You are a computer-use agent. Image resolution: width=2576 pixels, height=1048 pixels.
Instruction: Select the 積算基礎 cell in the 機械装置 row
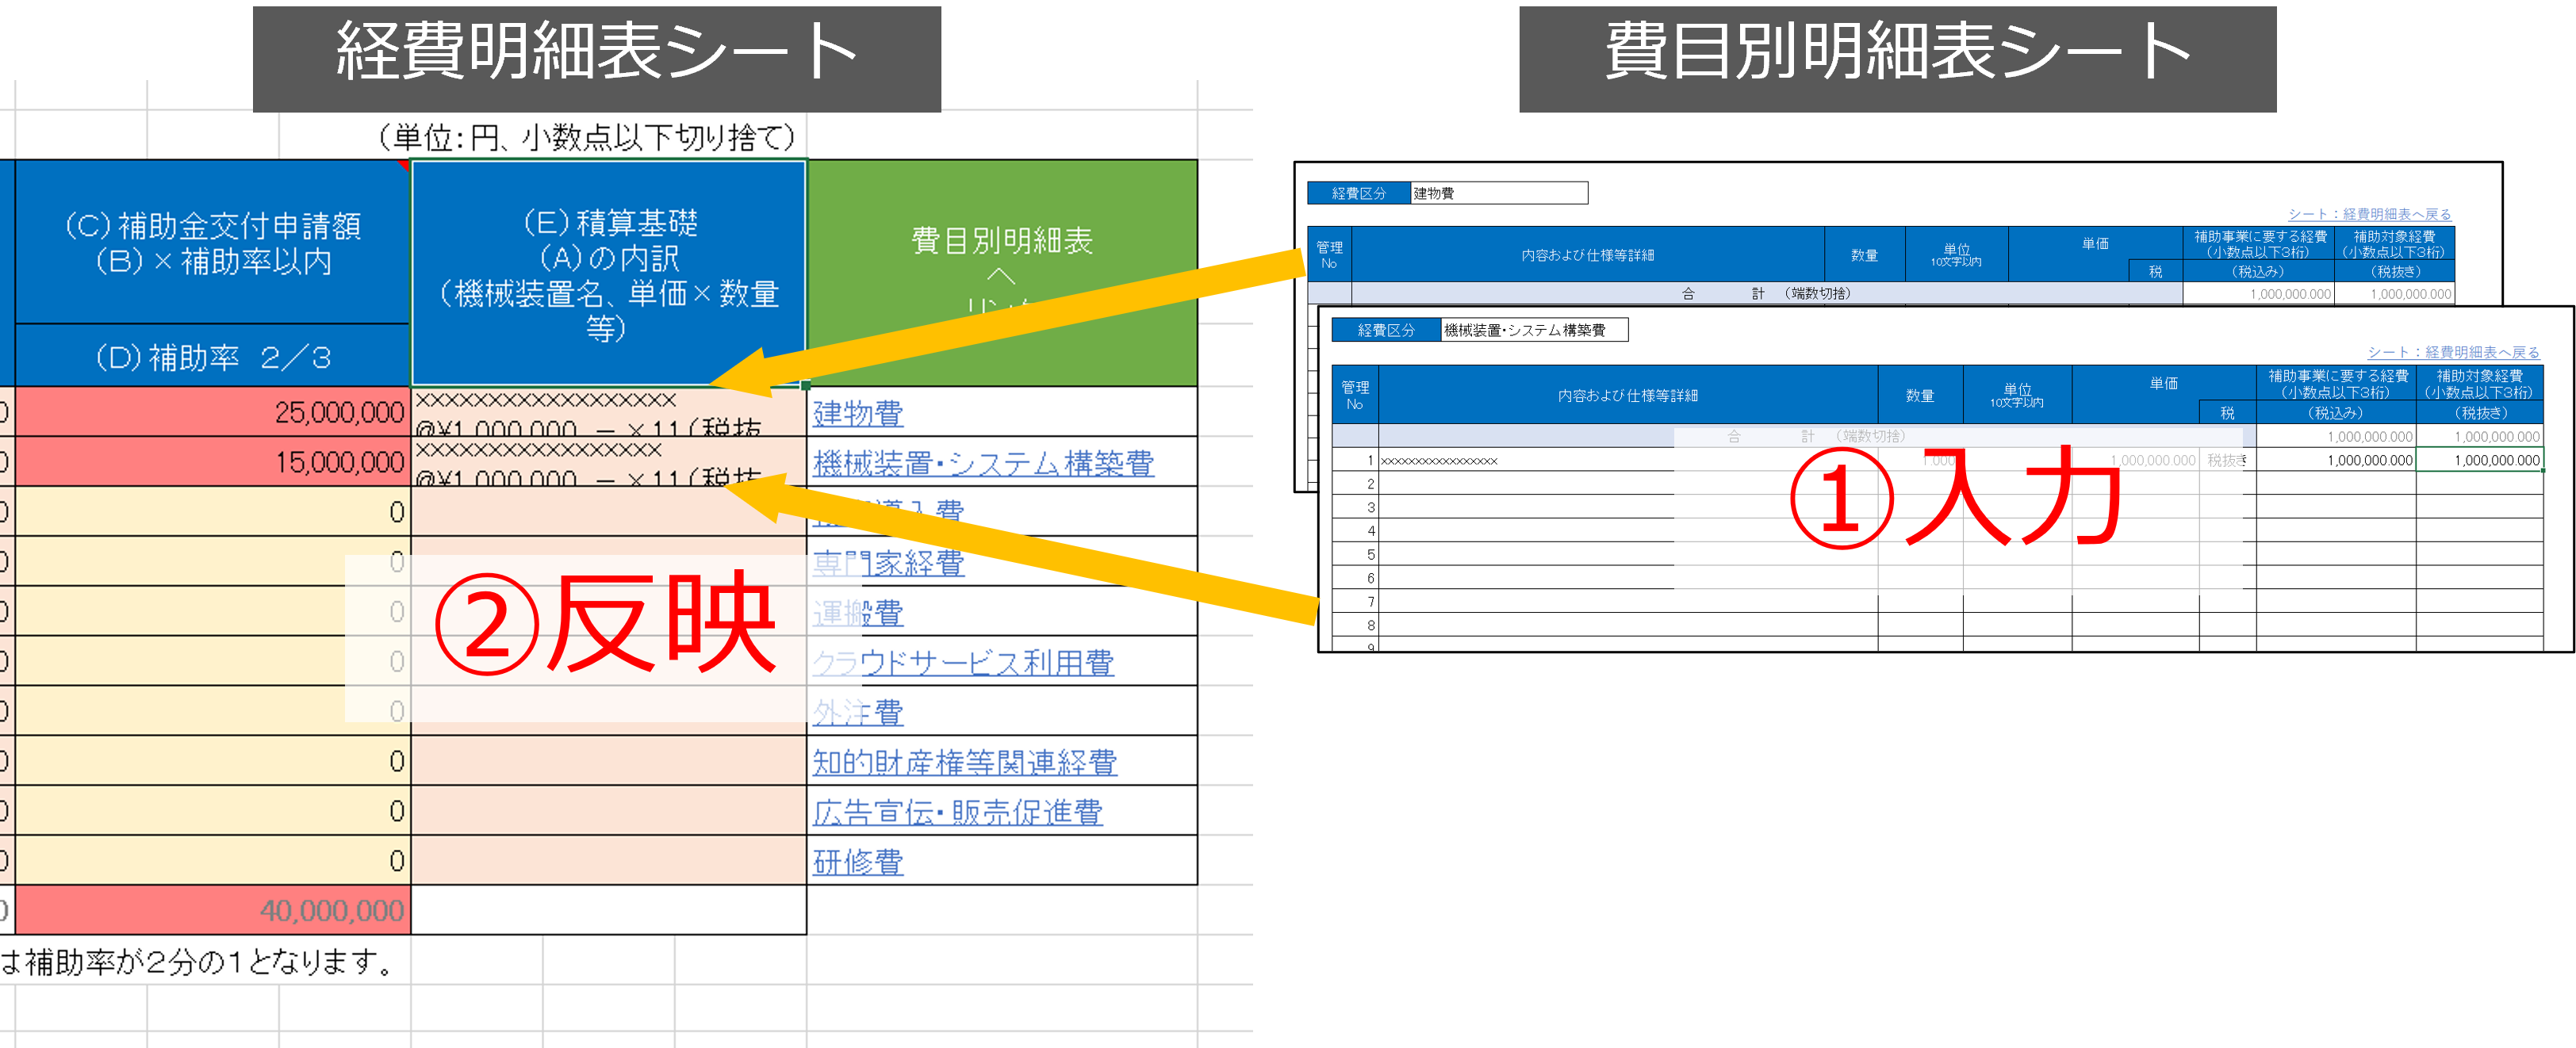tap(609, 462)
